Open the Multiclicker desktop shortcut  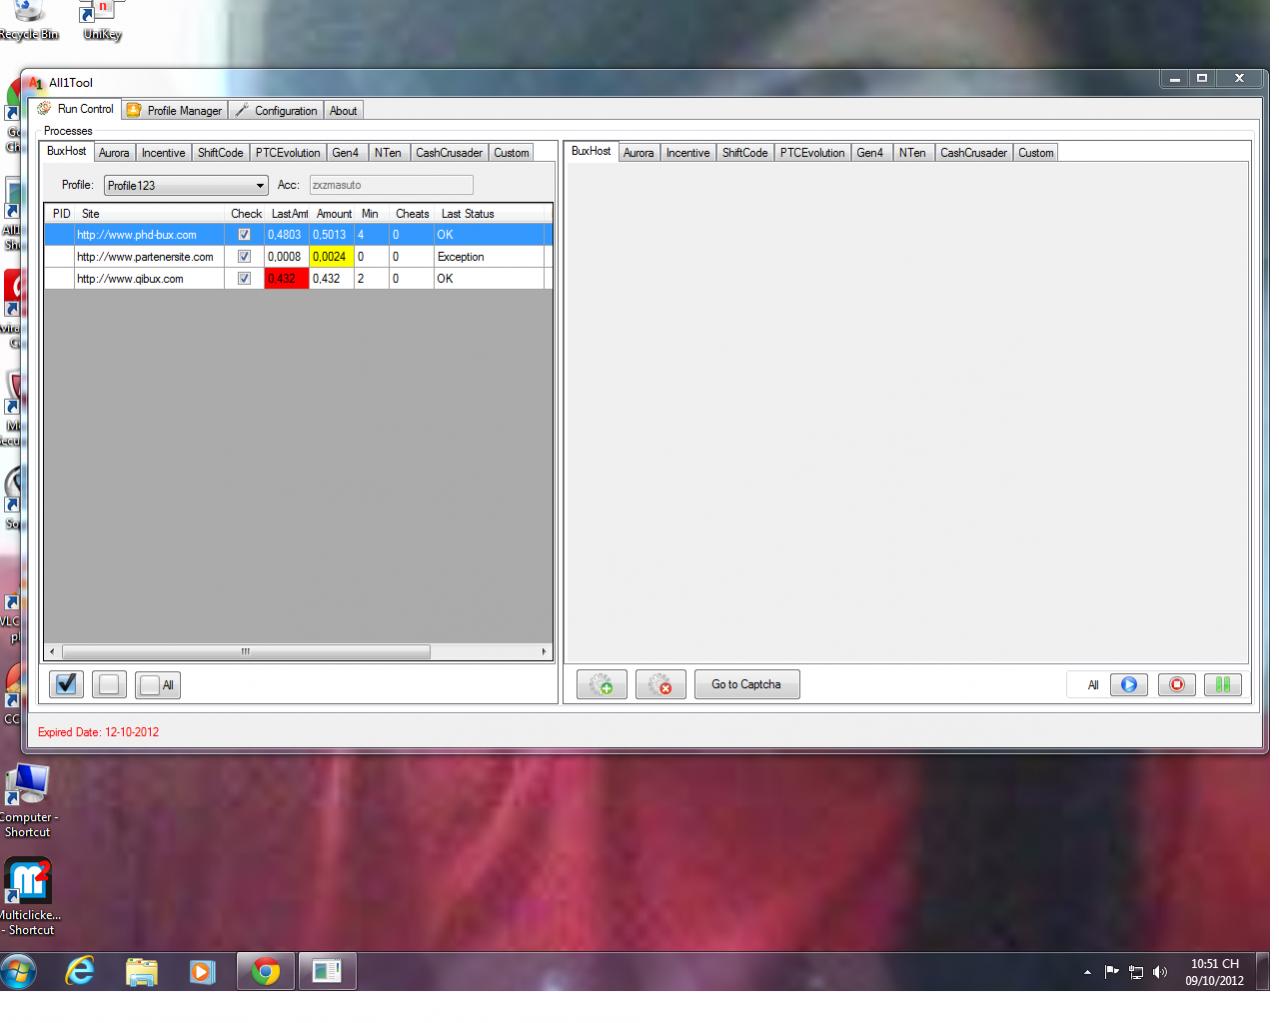tap(28, 897)
